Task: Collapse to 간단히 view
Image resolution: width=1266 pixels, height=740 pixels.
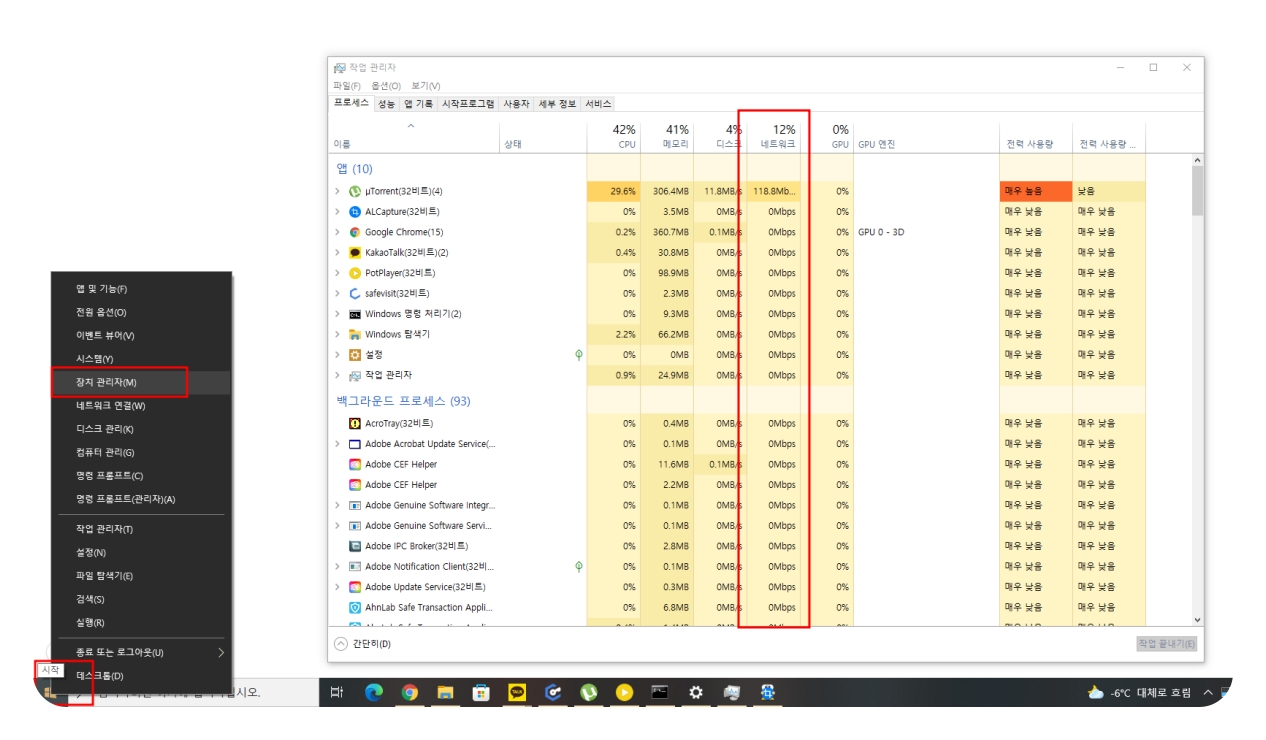Action: click(x=362, y=644)
